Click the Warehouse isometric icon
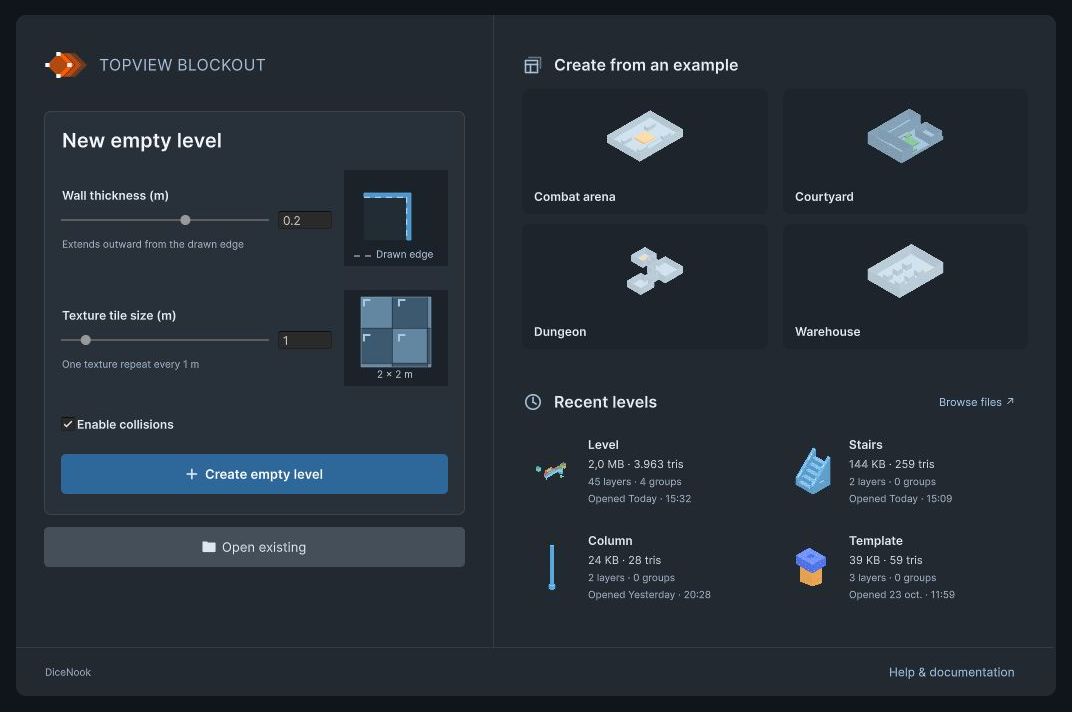The image size is (1072, 712). (x=905, y=271)
